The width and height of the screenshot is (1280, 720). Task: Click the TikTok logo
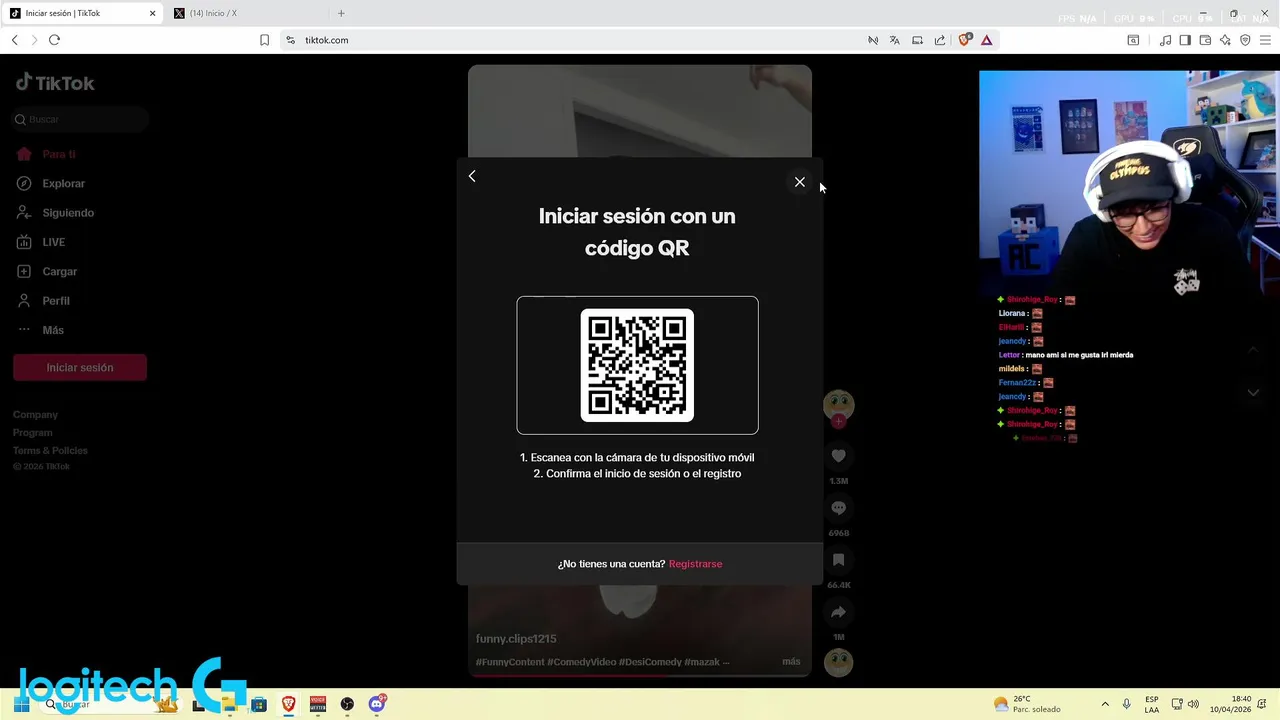pos(55,83)
